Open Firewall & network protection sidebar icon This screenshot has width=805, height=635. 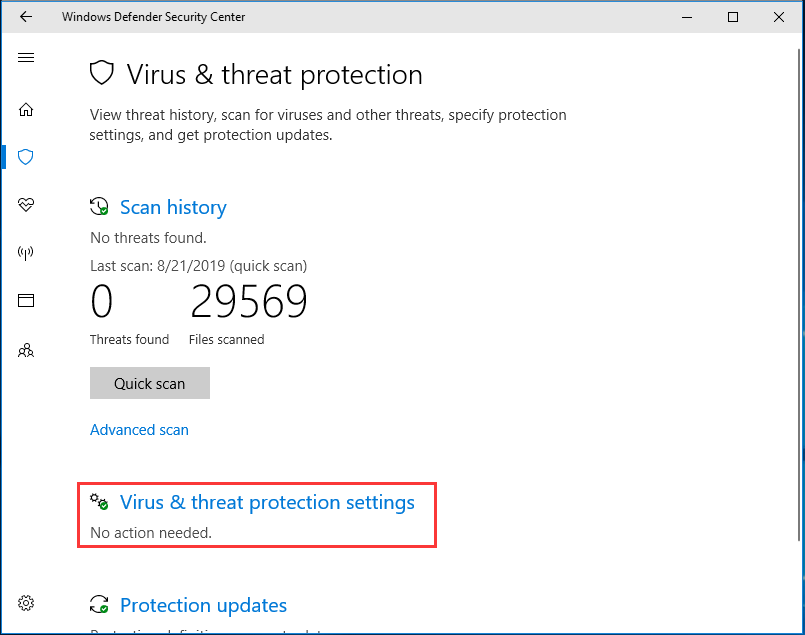pos(26,253)
